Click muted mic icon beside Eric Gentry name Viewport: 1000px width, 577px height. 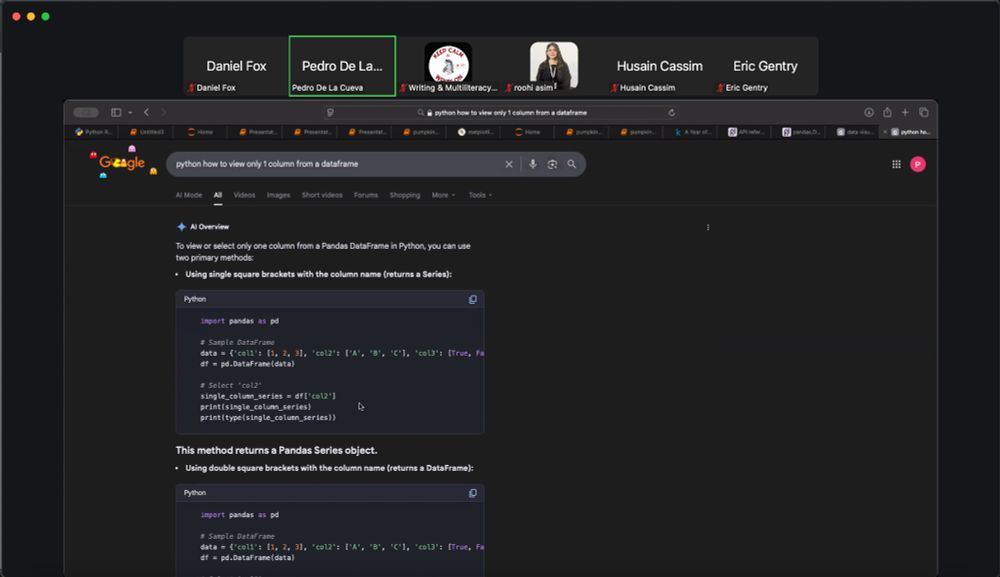click(x=720, y=88)
